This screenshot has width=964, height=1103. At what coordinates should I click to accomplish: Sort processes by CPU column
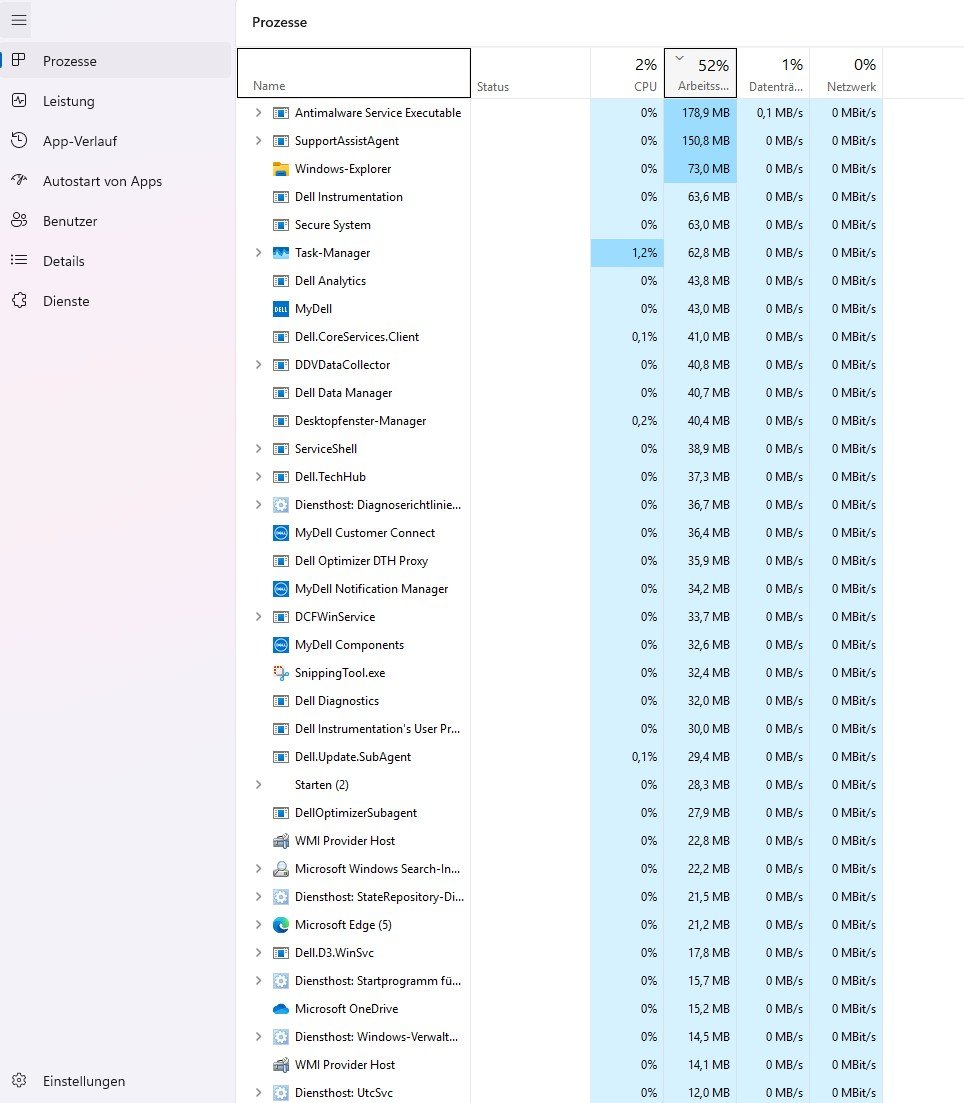click(x=627, y=72)
